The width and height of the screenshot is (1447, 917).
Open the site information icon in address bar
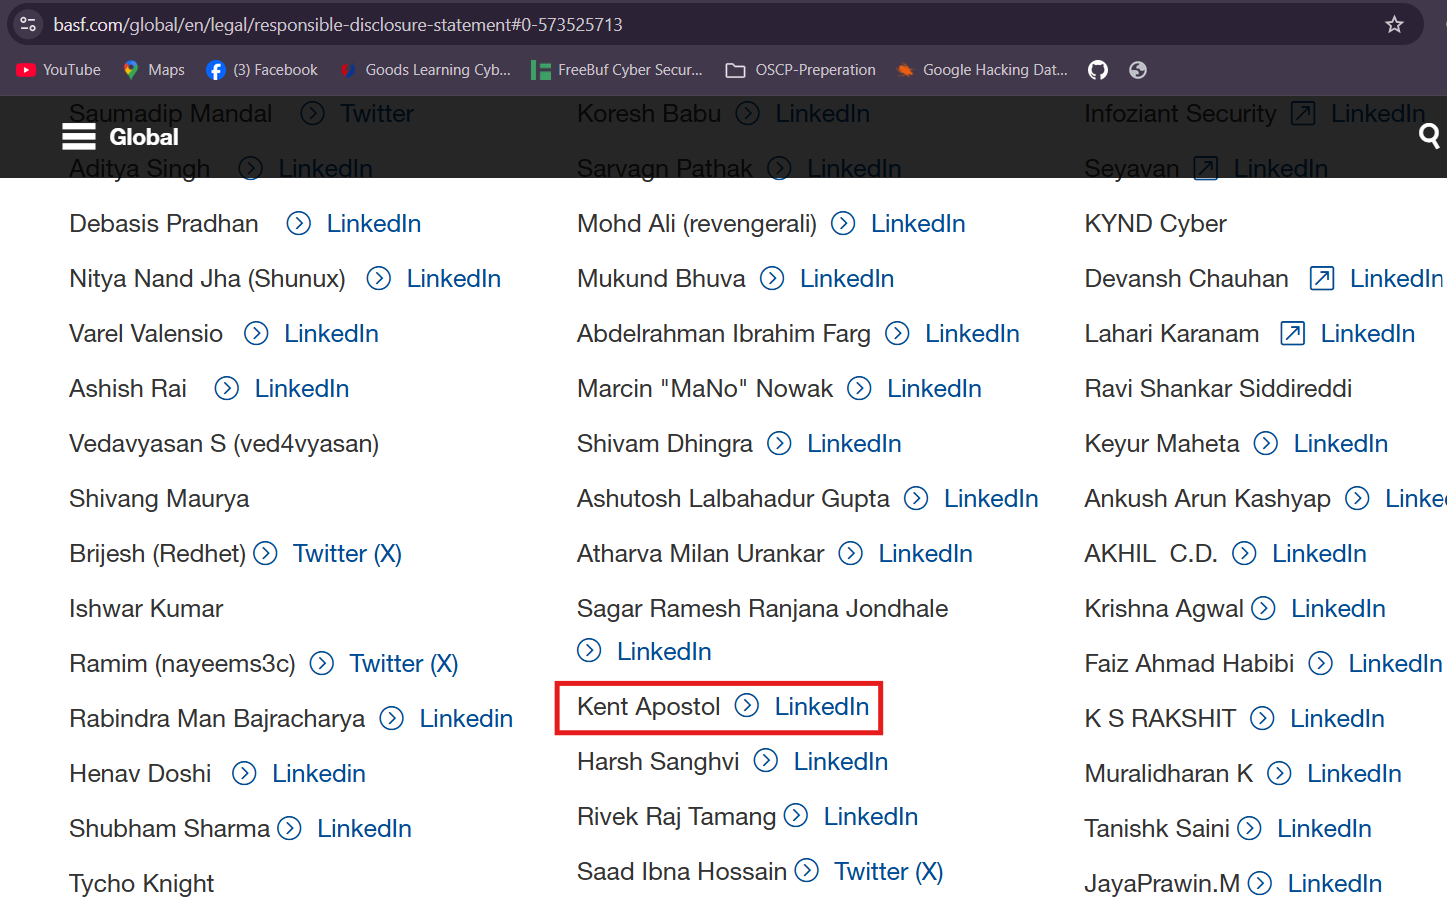point(28,24)
